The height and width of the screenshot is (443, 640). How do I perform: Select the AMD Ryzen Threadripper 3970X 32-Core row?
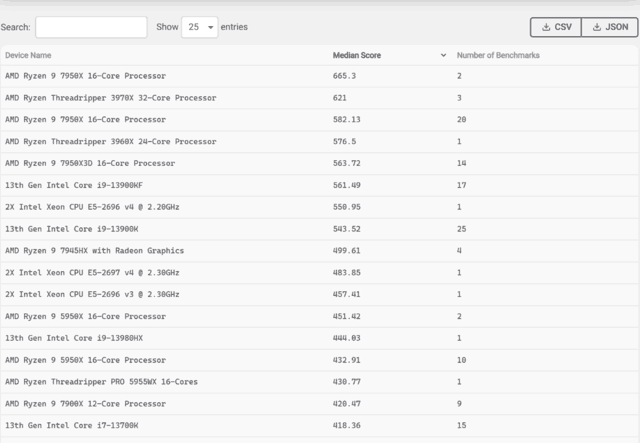pos(110,98)
